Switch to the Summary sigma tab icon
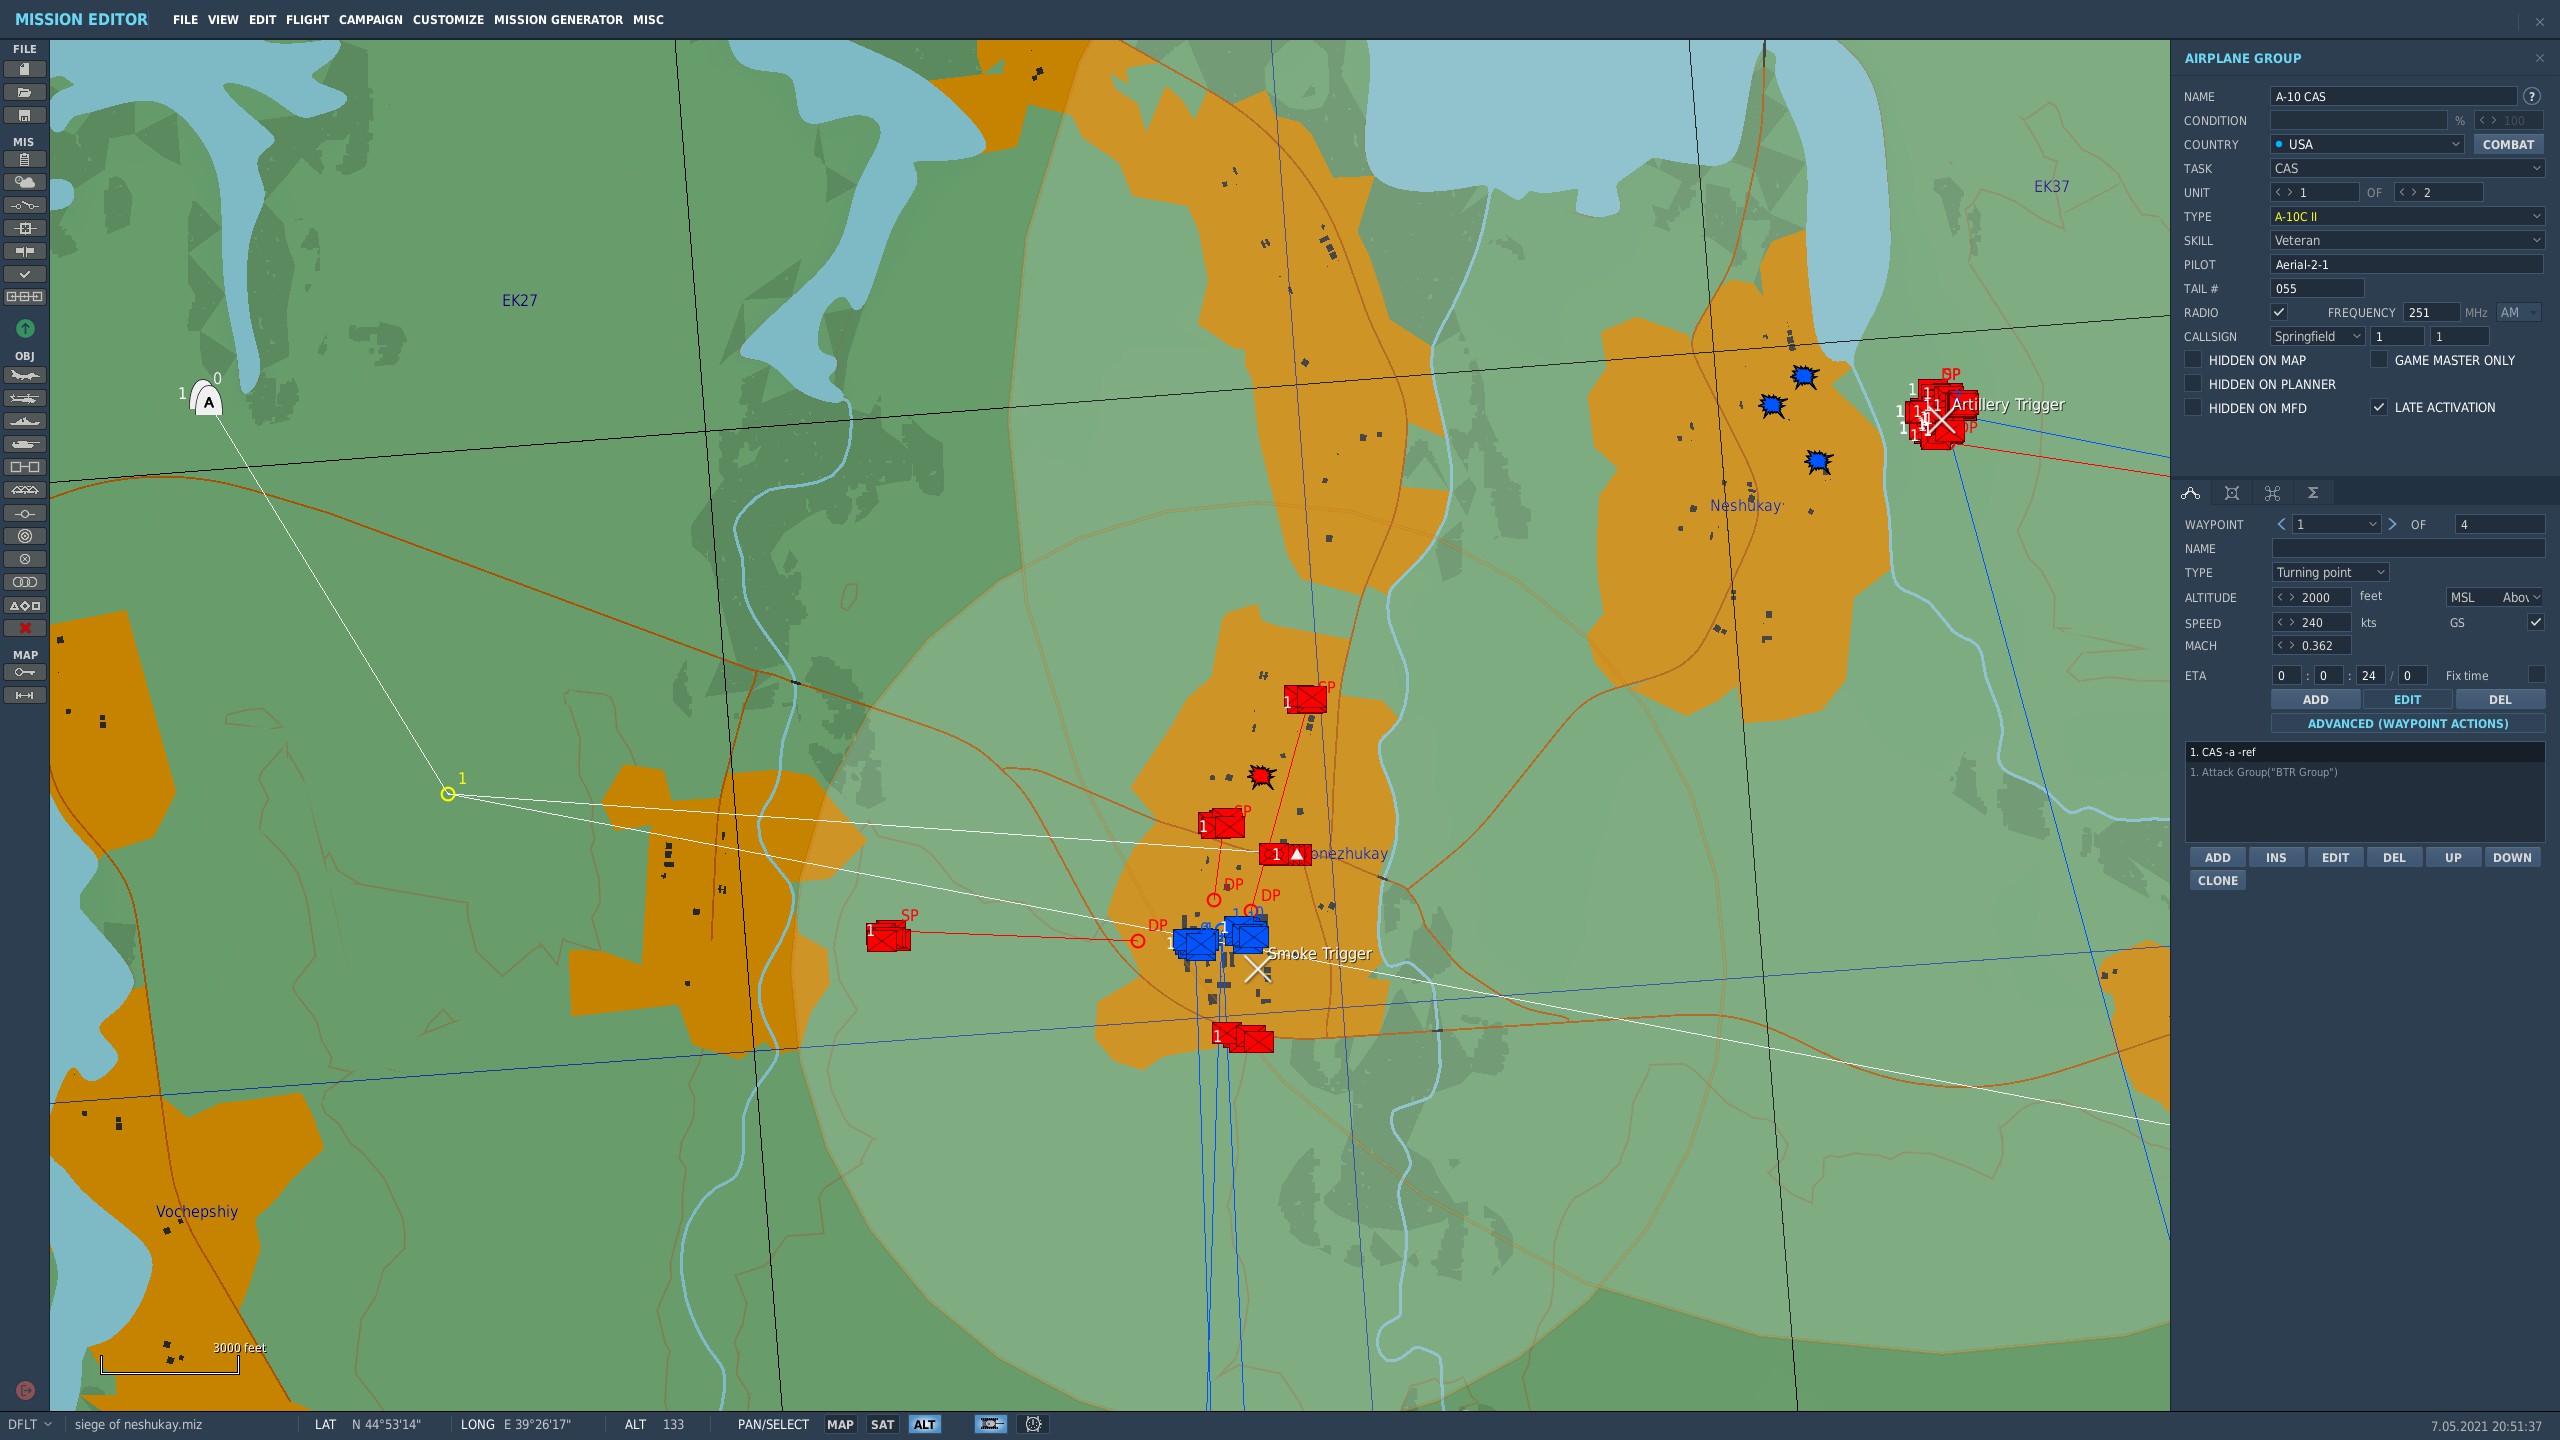 tap(2313, 493)
